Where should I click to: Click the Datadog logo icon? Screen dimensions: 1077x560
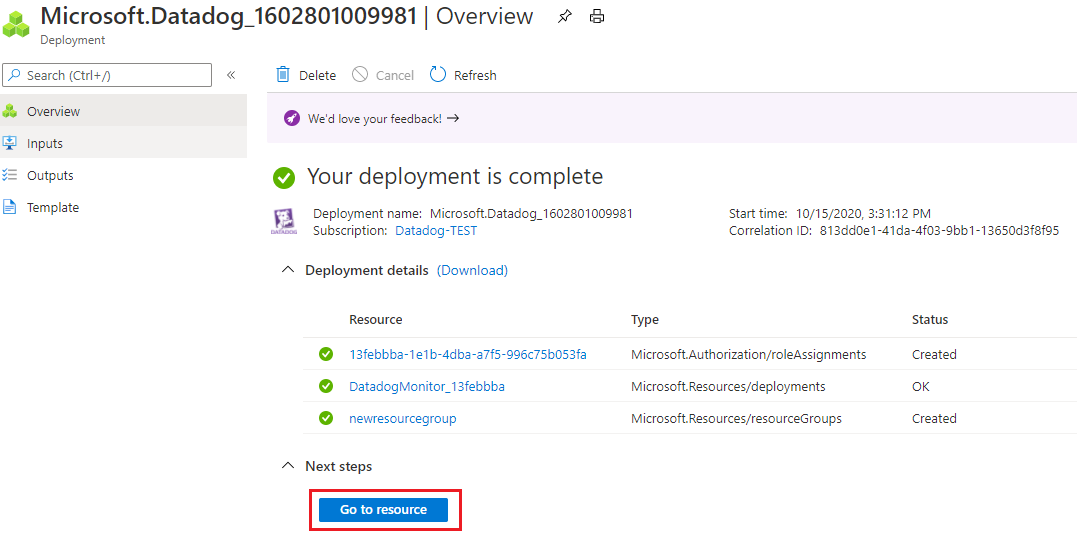tap(284, 221)
